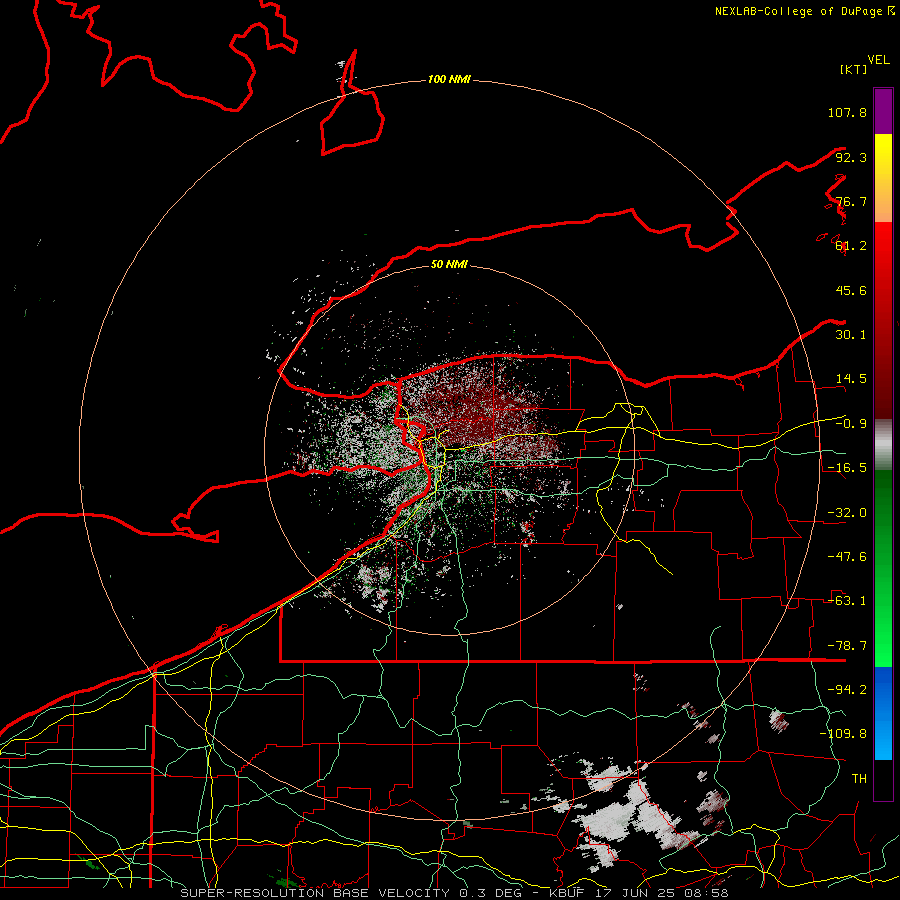
Task: Select the 76.7 value on velocity scale
Action: [x=851, y=201]
